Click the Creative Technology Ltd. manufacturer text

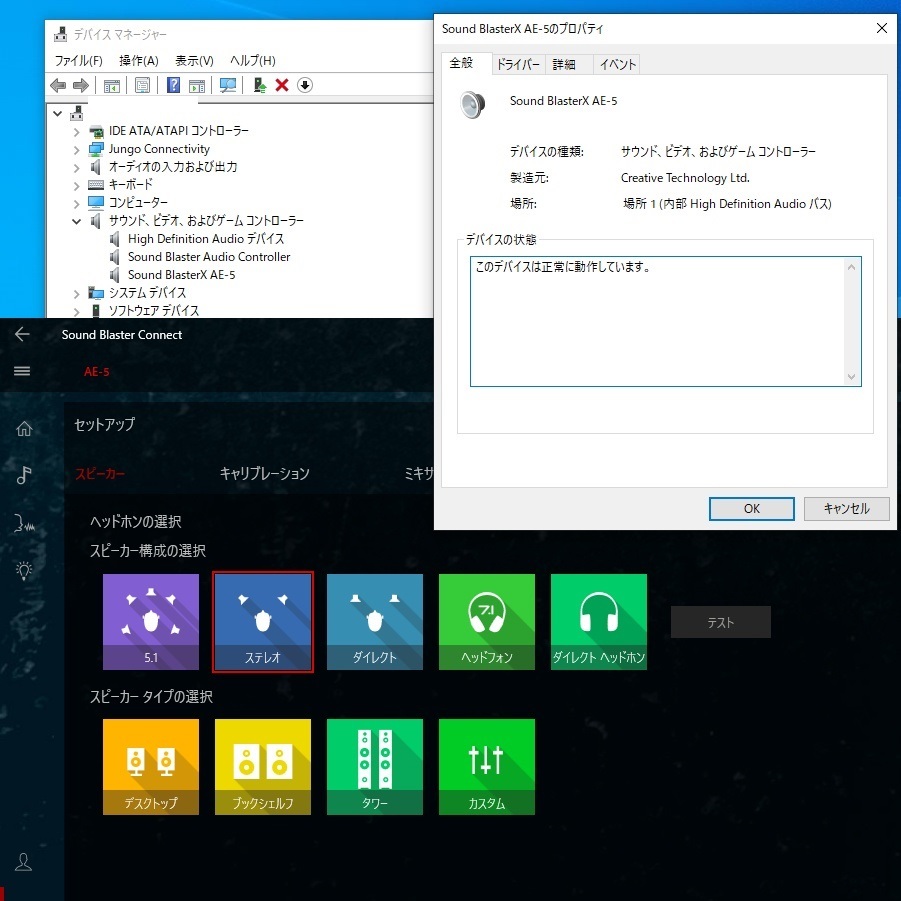tap(685, 178)
